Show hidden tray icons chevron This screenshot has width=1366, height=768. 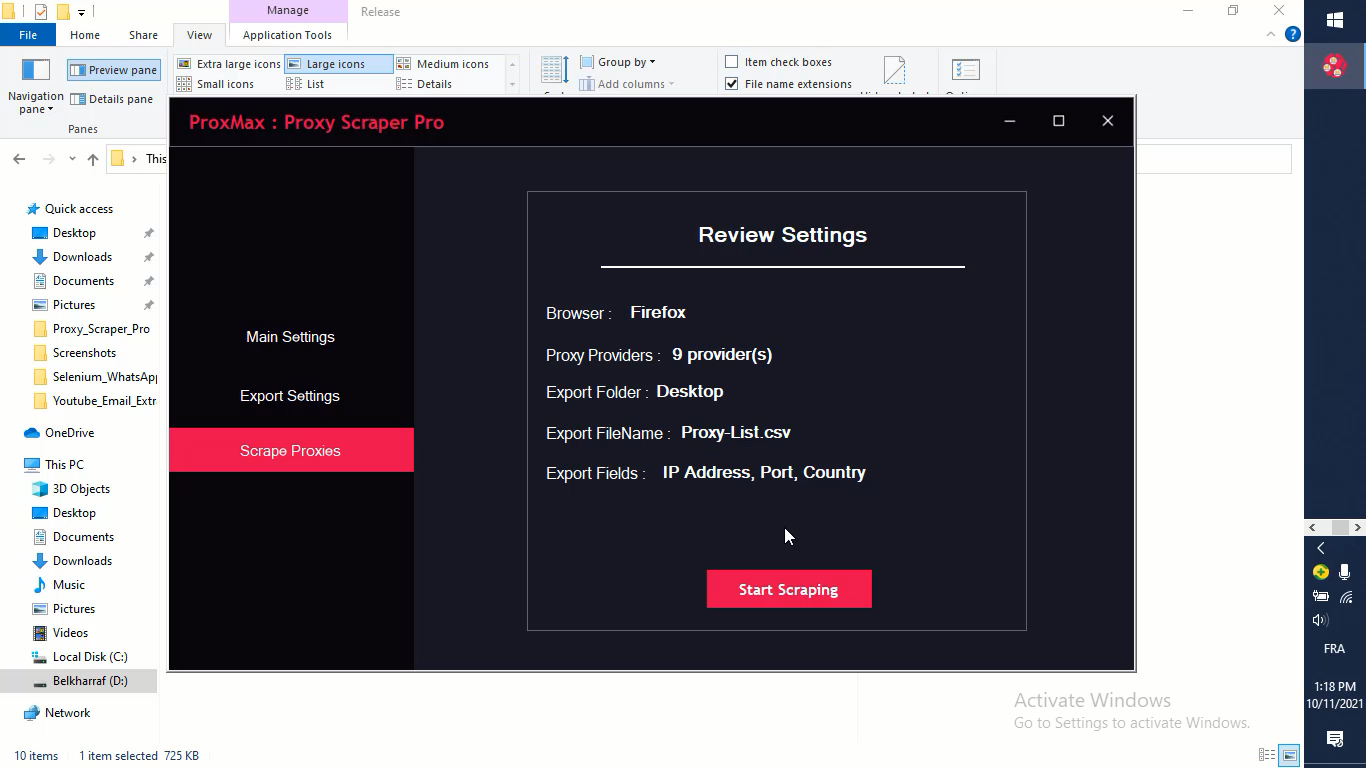click(1321, 548)
